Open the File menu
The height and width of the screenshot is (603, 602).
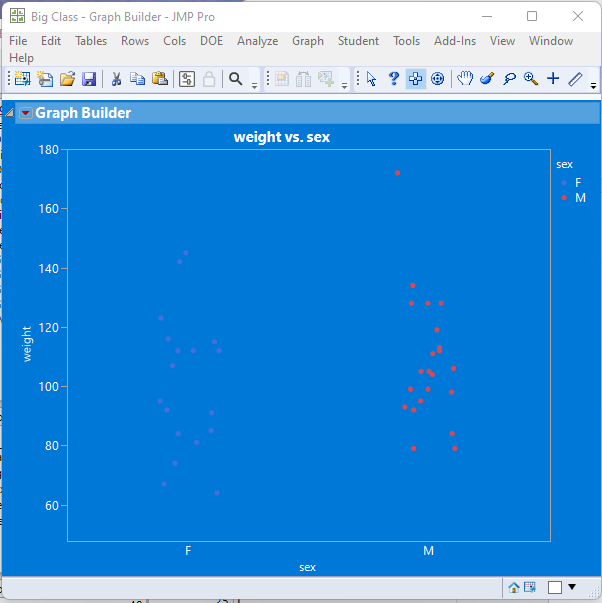[18, 41]
